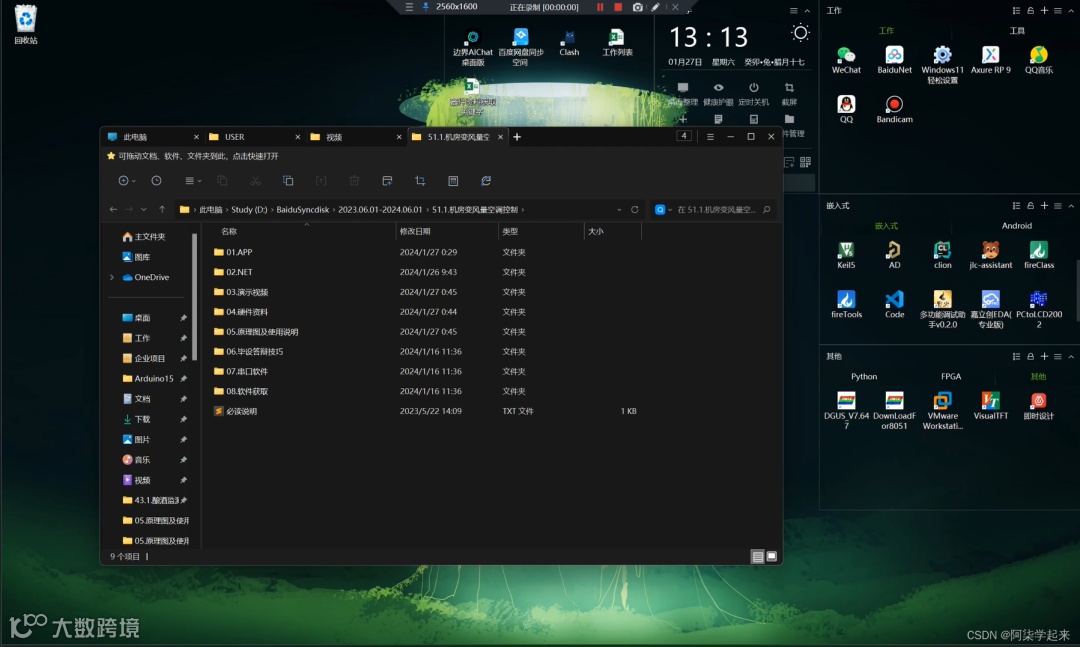This screenshot has width=1080, height=647.
Task: Go up one folder level
Action: point(162,209)
